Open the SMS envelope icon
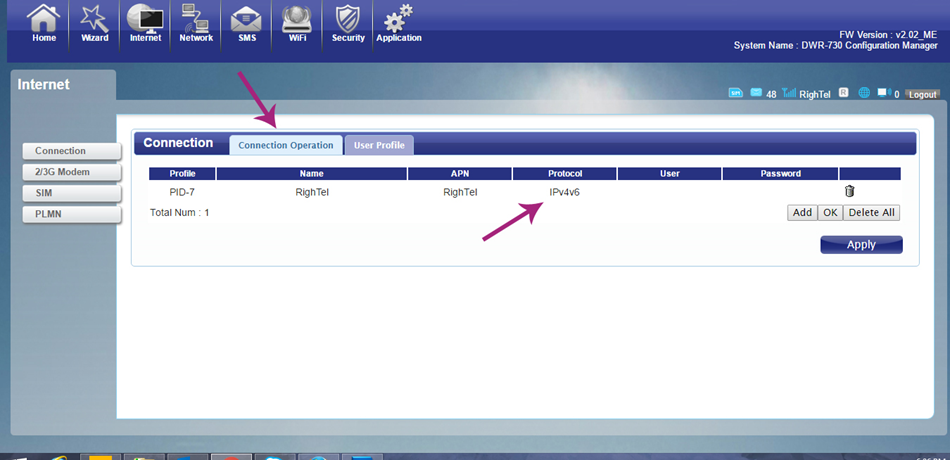The image size is (950, 460). pyautogui.click(x=246, y=23)
